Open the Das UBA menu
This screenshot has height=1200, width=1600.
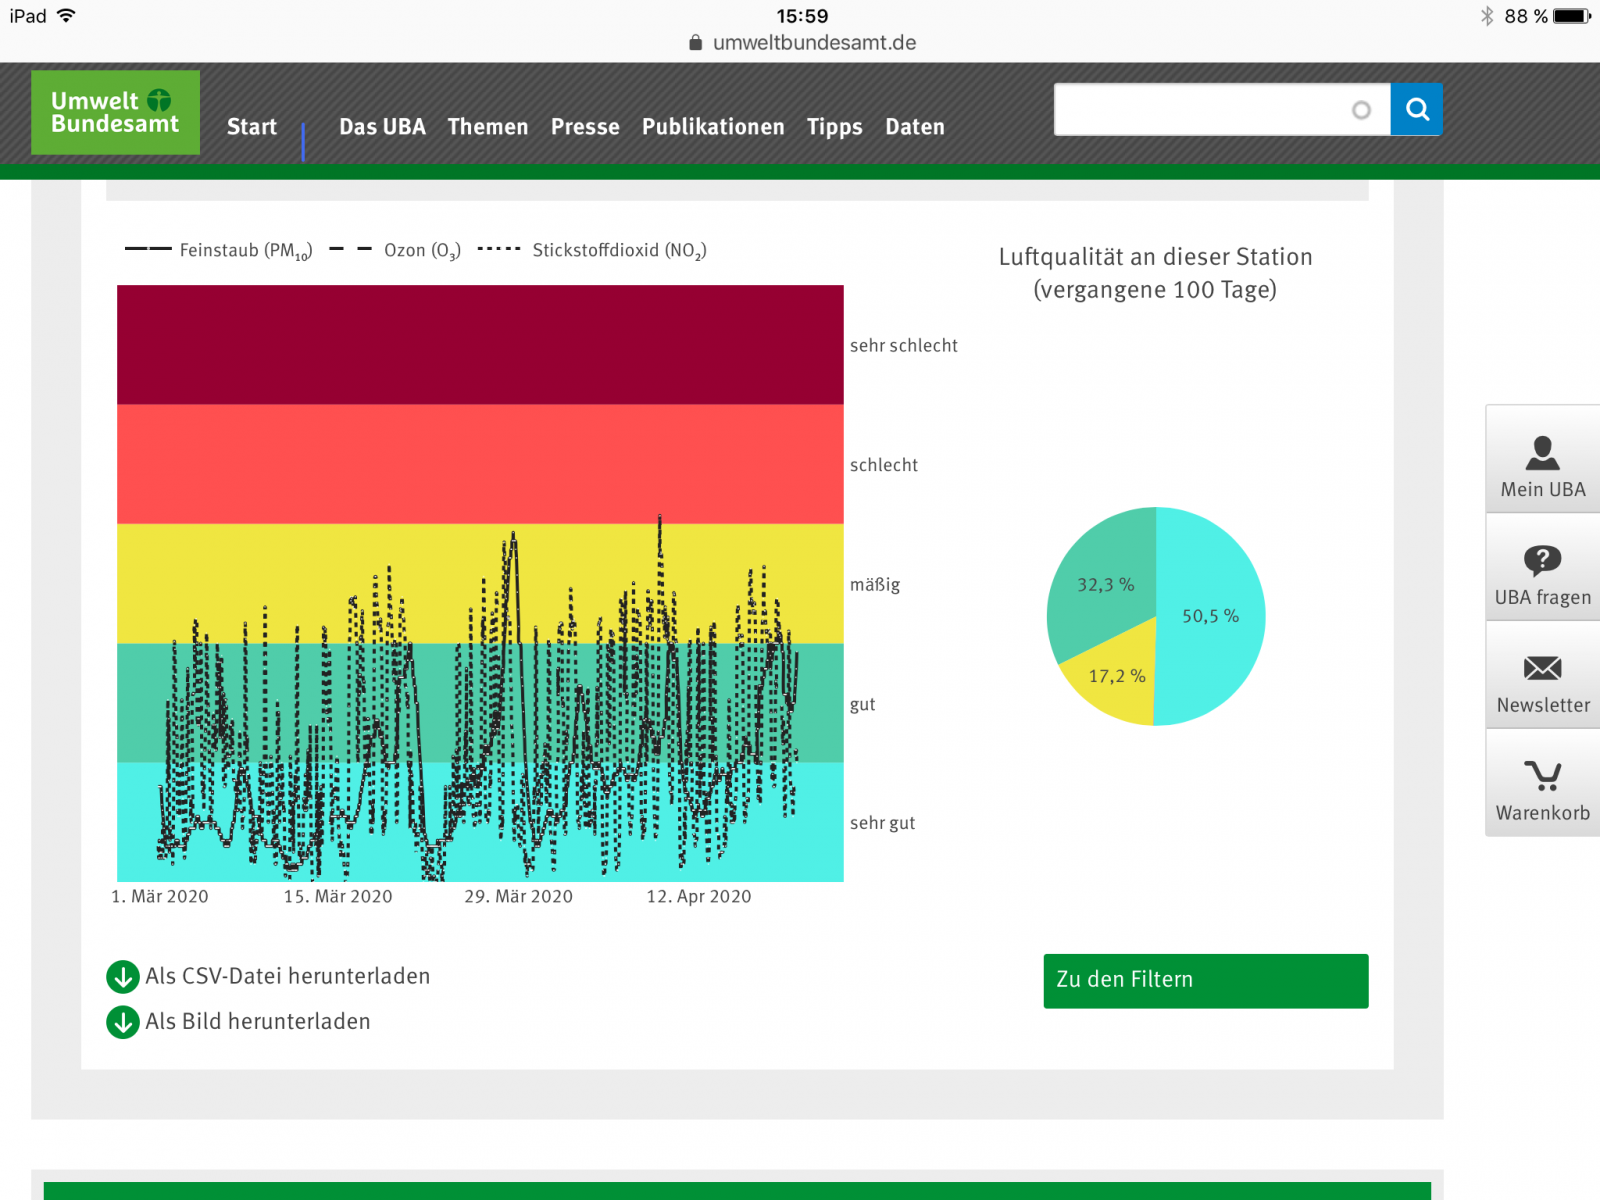pos(382,127)
